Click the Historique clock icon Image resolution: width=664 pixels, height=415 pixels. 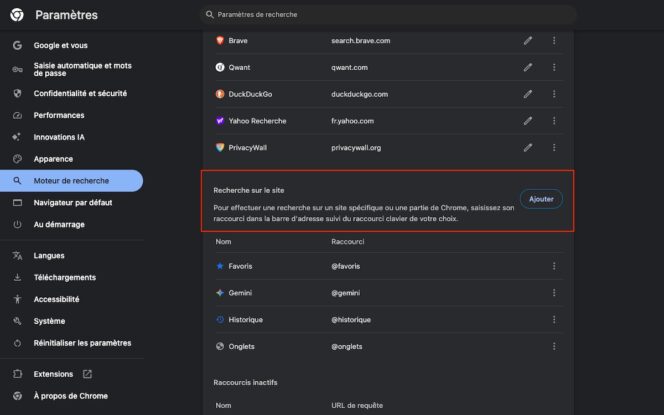point(220,320)
